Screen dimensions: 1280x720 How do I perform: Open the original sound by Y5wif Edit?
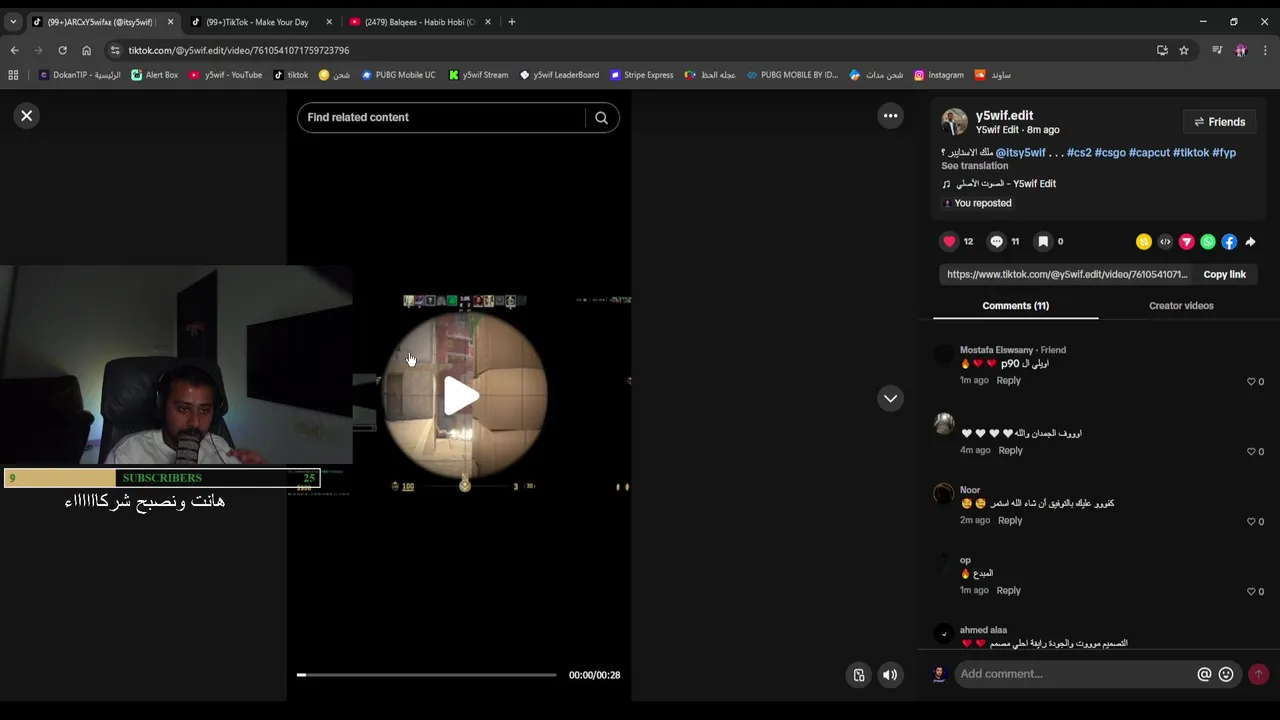[1000, 184]
